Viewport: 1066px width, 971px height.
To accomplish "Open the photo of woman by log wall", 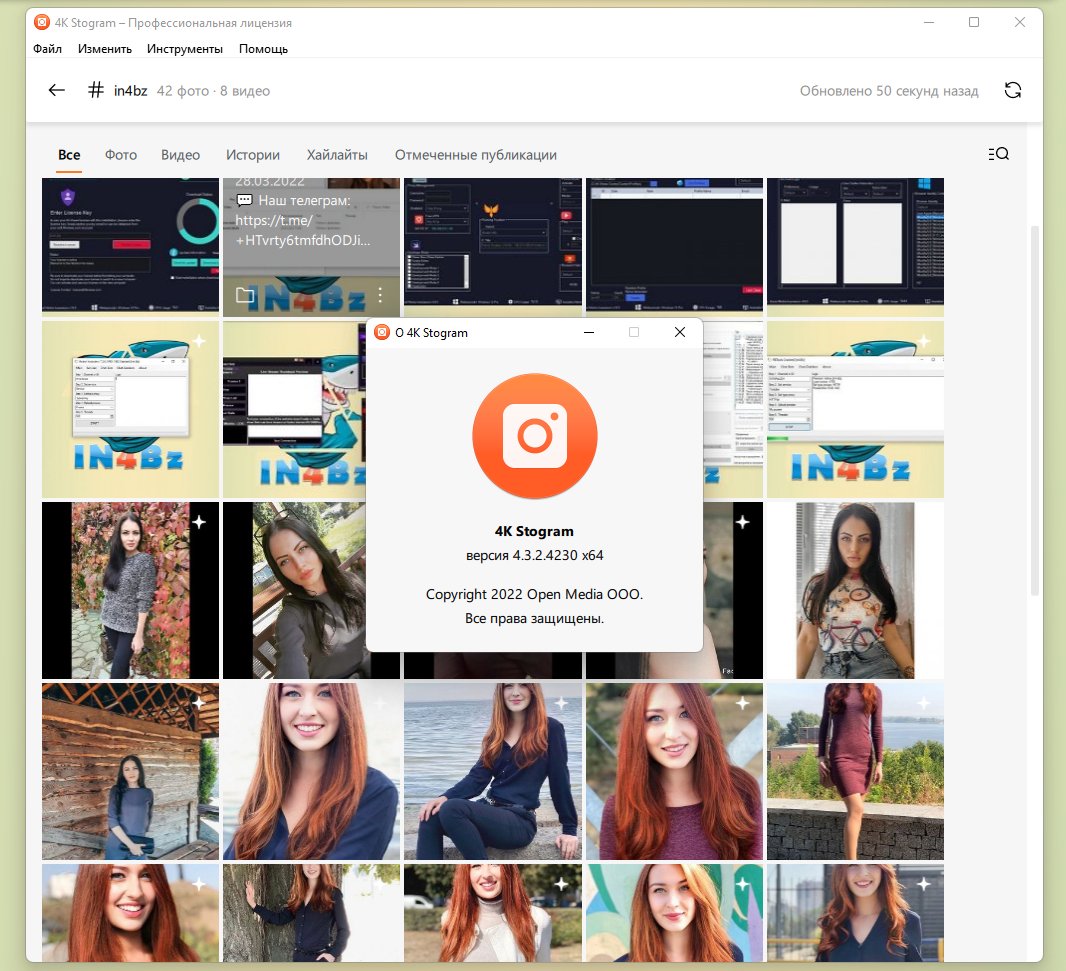I will click(x=131, y=772).
